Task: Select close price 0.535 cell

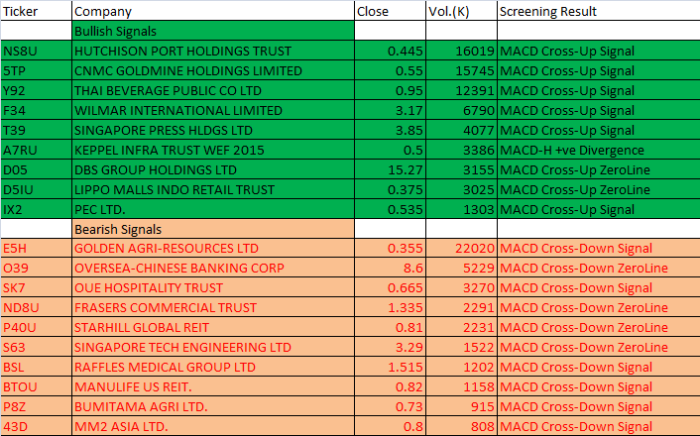Action: click(x=390, y=209)
